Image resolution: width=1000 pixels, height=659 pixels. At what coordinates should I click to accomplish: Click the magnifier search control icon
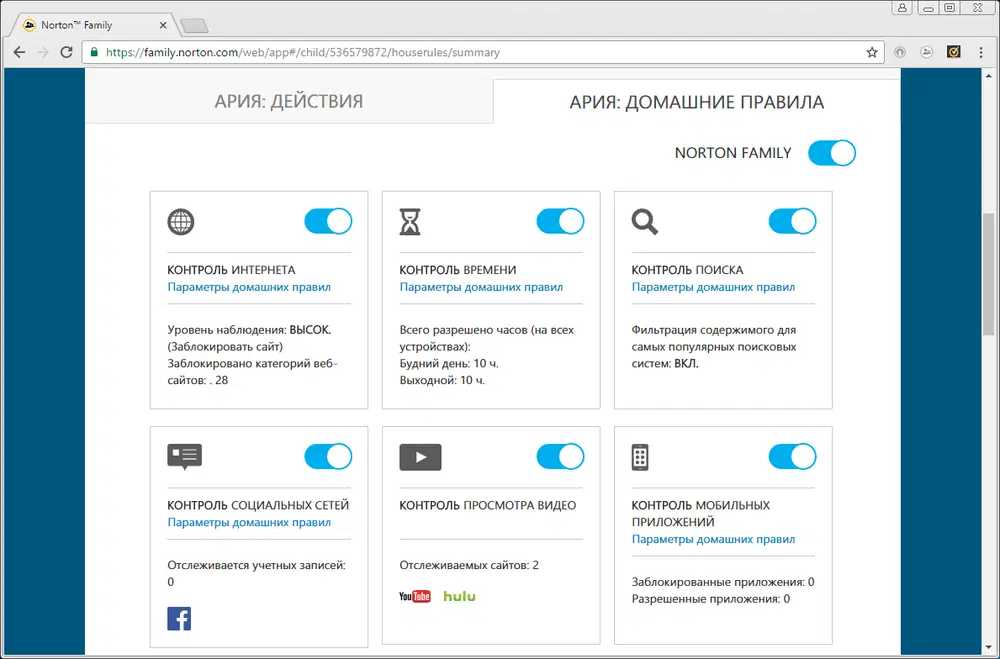644,222
